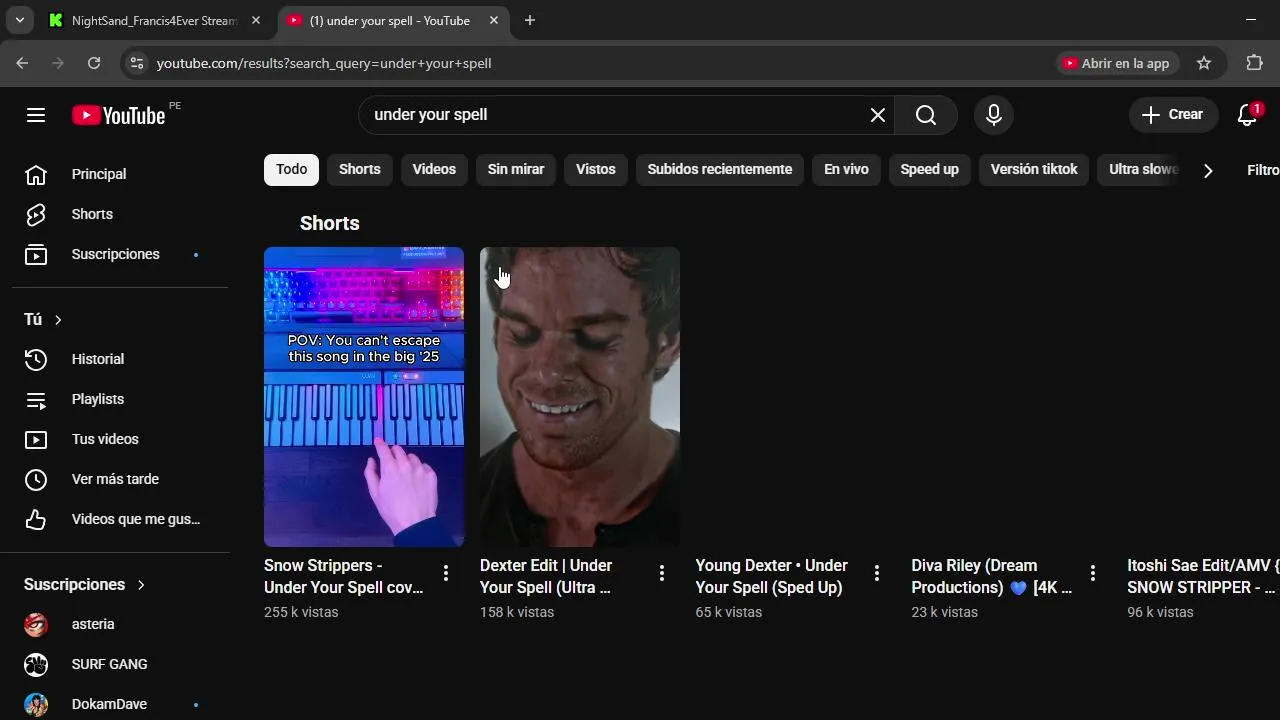1280x720 pixels.
Task: Select the Shorts filter chip
Action: (x=360, y=169)
